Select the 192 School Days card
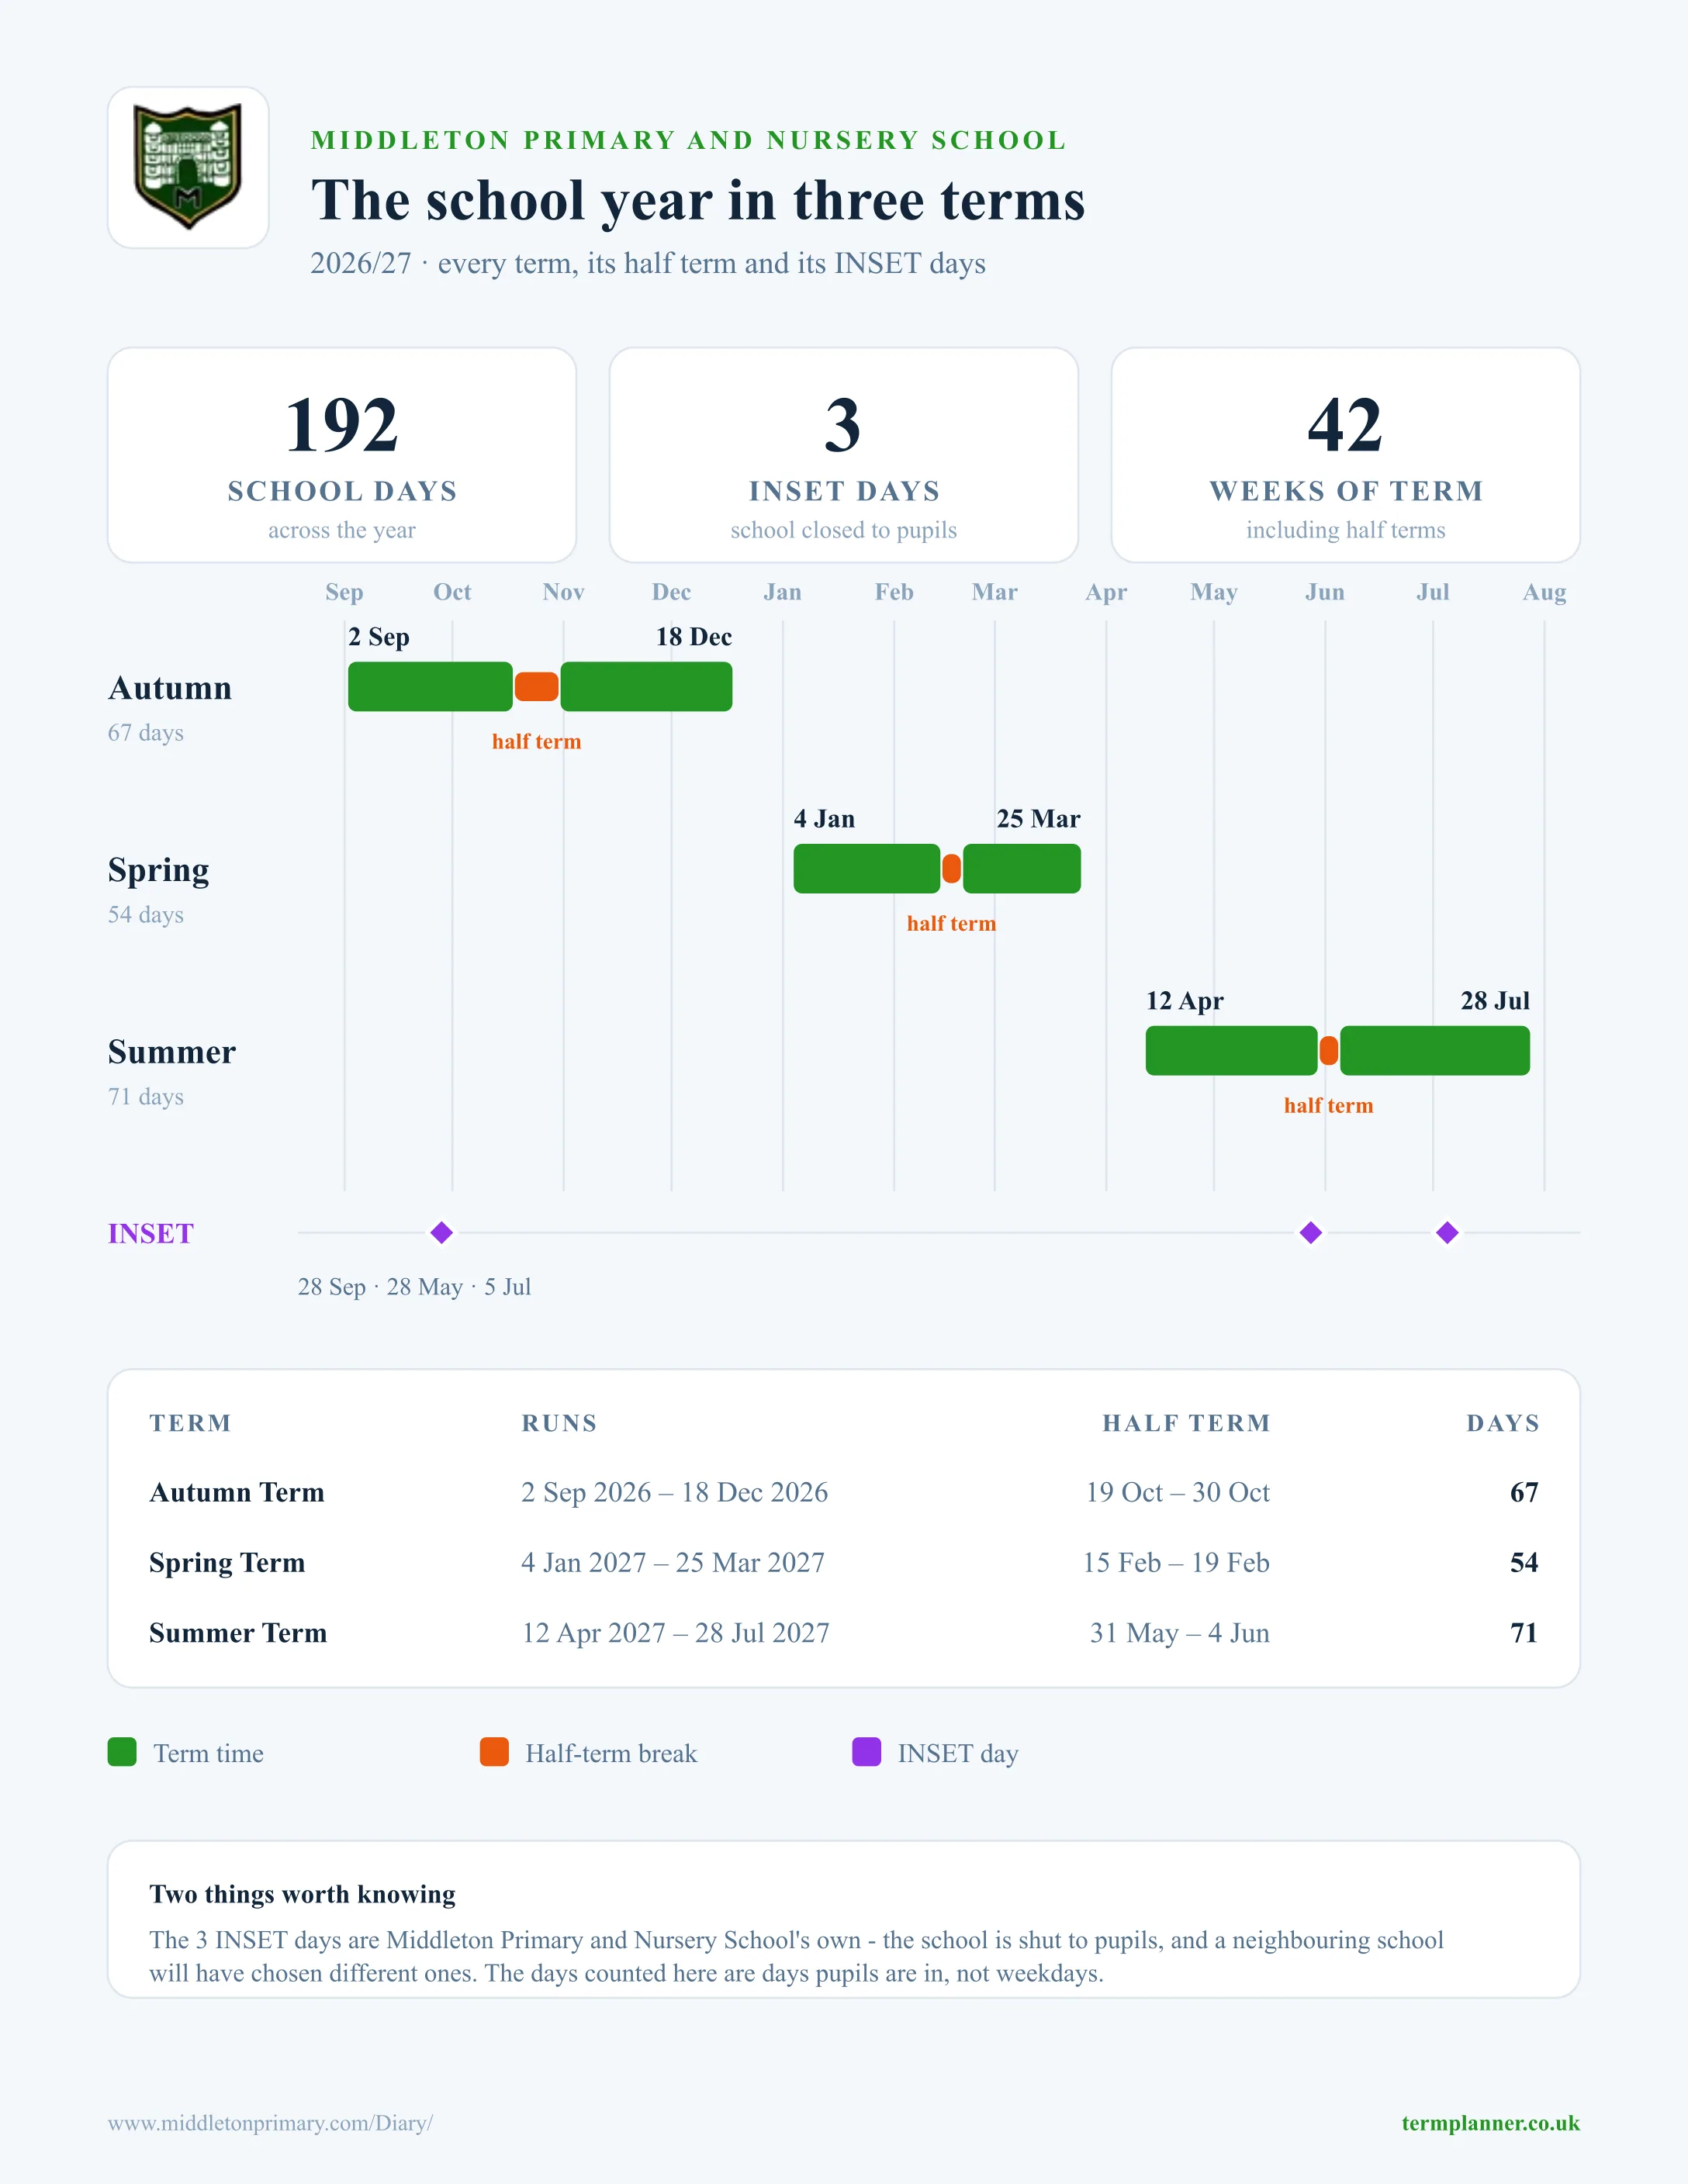 pyautogui.click(x=342, y=455)
